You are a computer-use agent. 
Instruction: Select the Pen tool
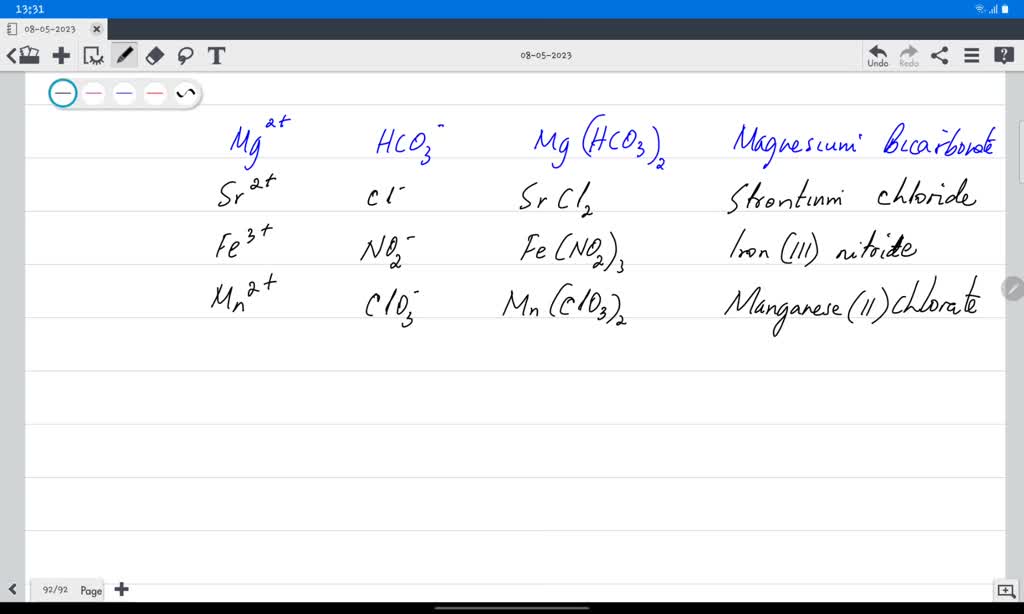click(x=124, y=55)
